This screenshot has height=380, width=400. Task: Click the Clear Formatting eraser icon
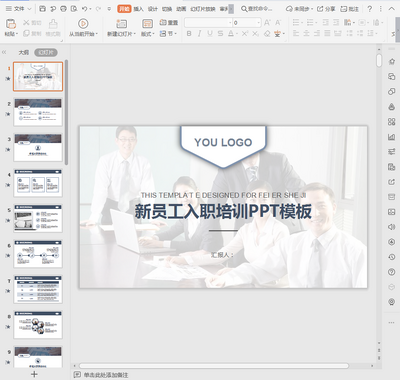267,34
